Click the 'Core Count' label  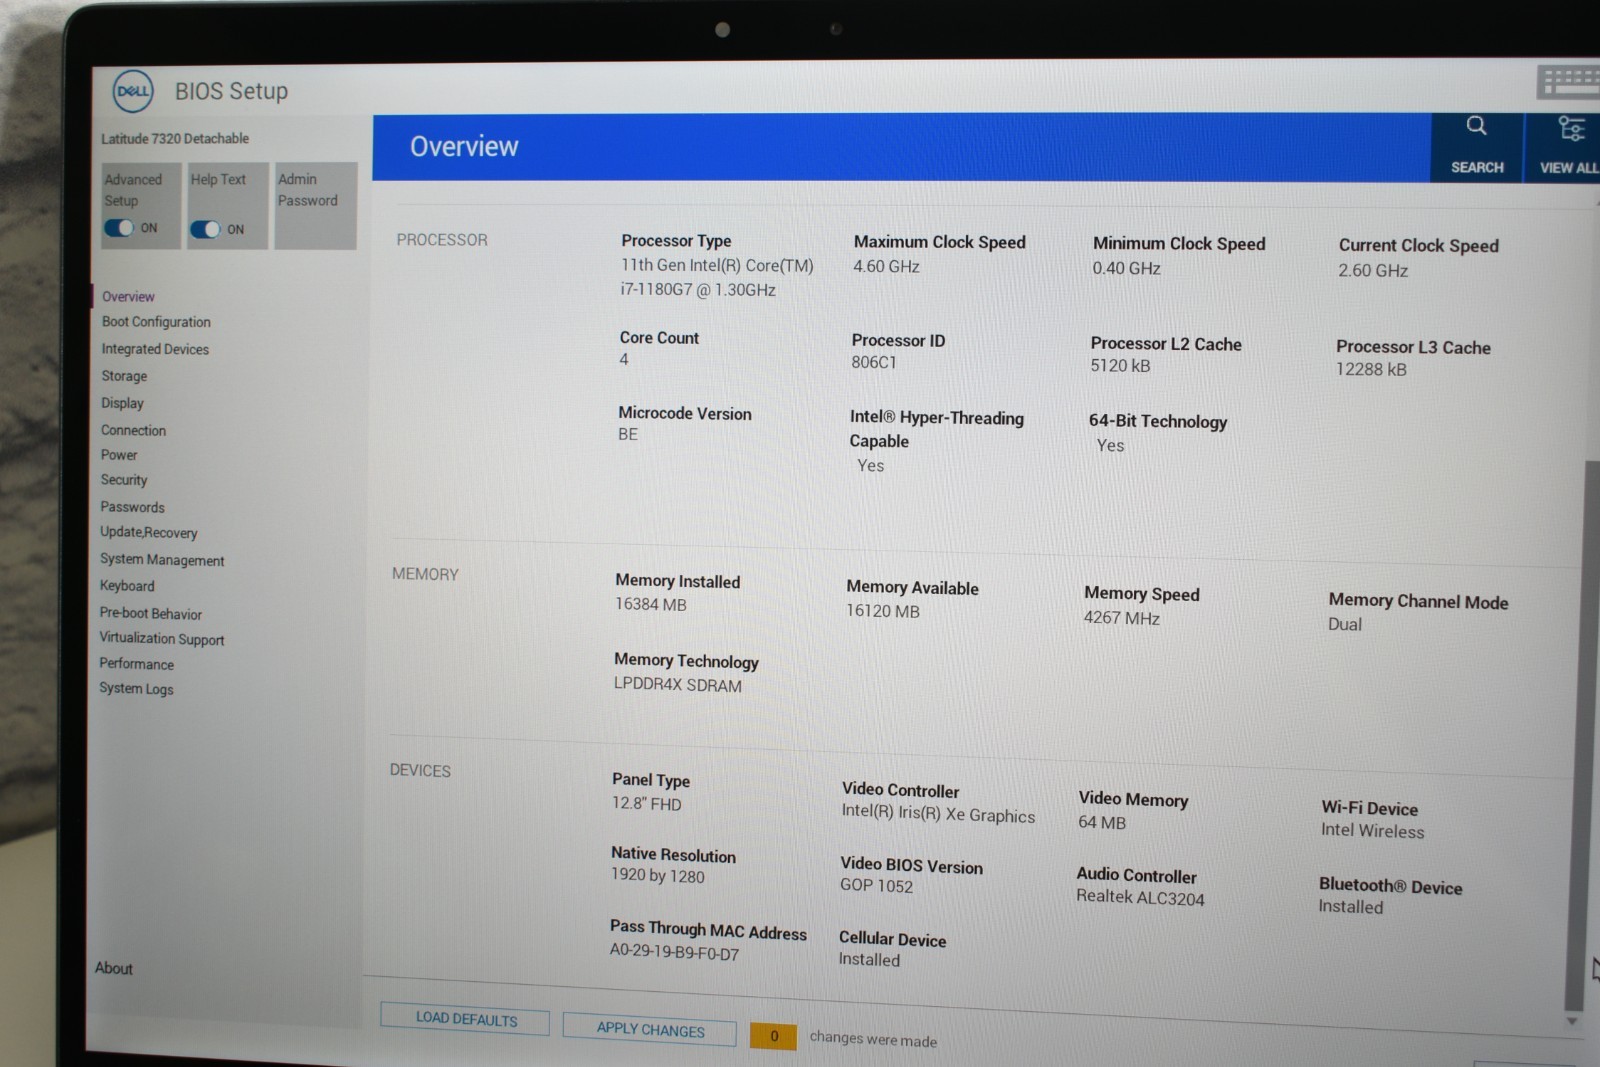(x=659, y=338)
